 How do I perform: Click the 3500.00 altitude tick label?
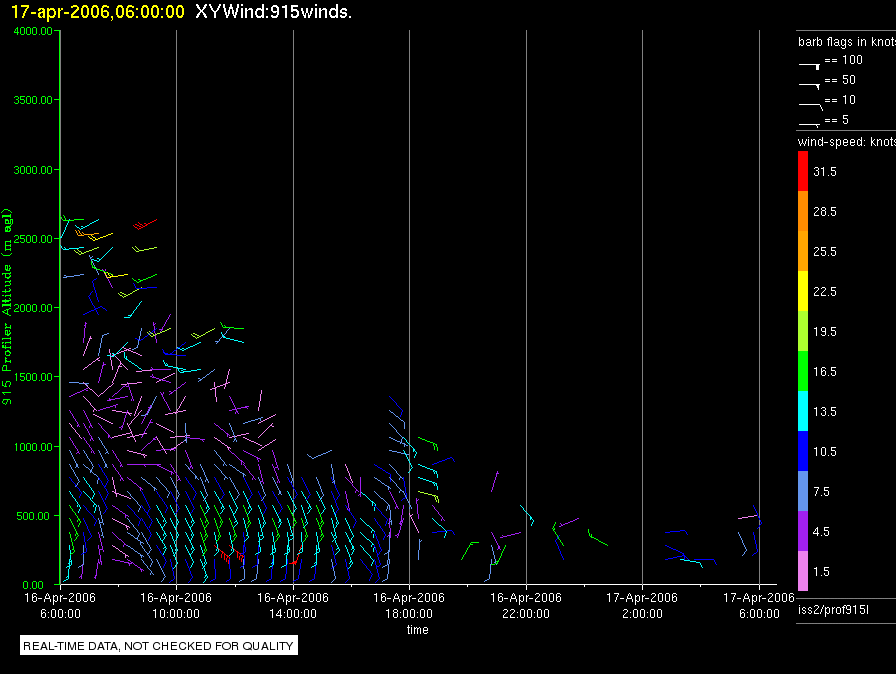[33, 100]
